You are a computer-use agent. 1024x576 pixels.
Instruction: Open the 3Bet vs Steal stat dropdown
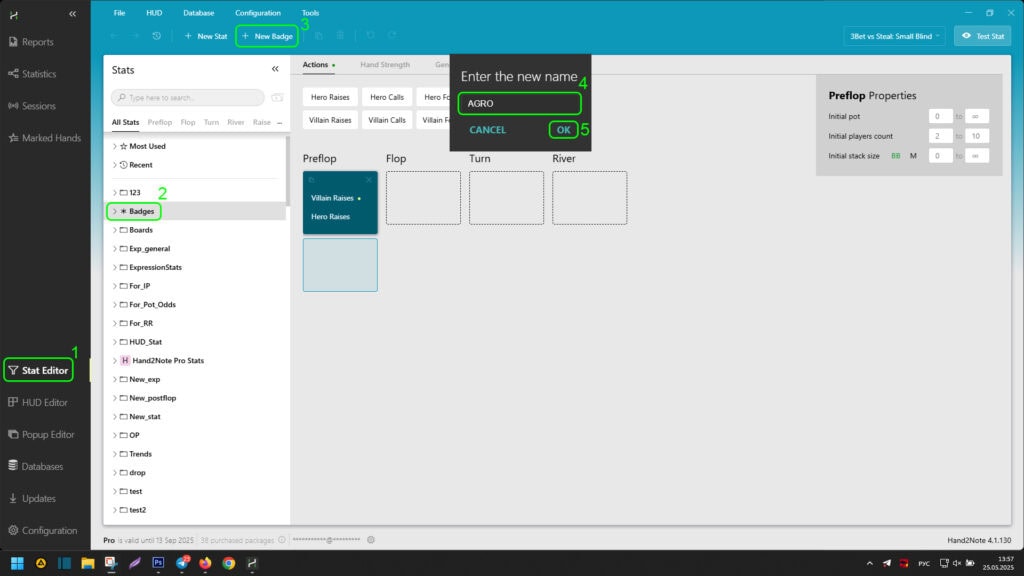pos(893,36)
